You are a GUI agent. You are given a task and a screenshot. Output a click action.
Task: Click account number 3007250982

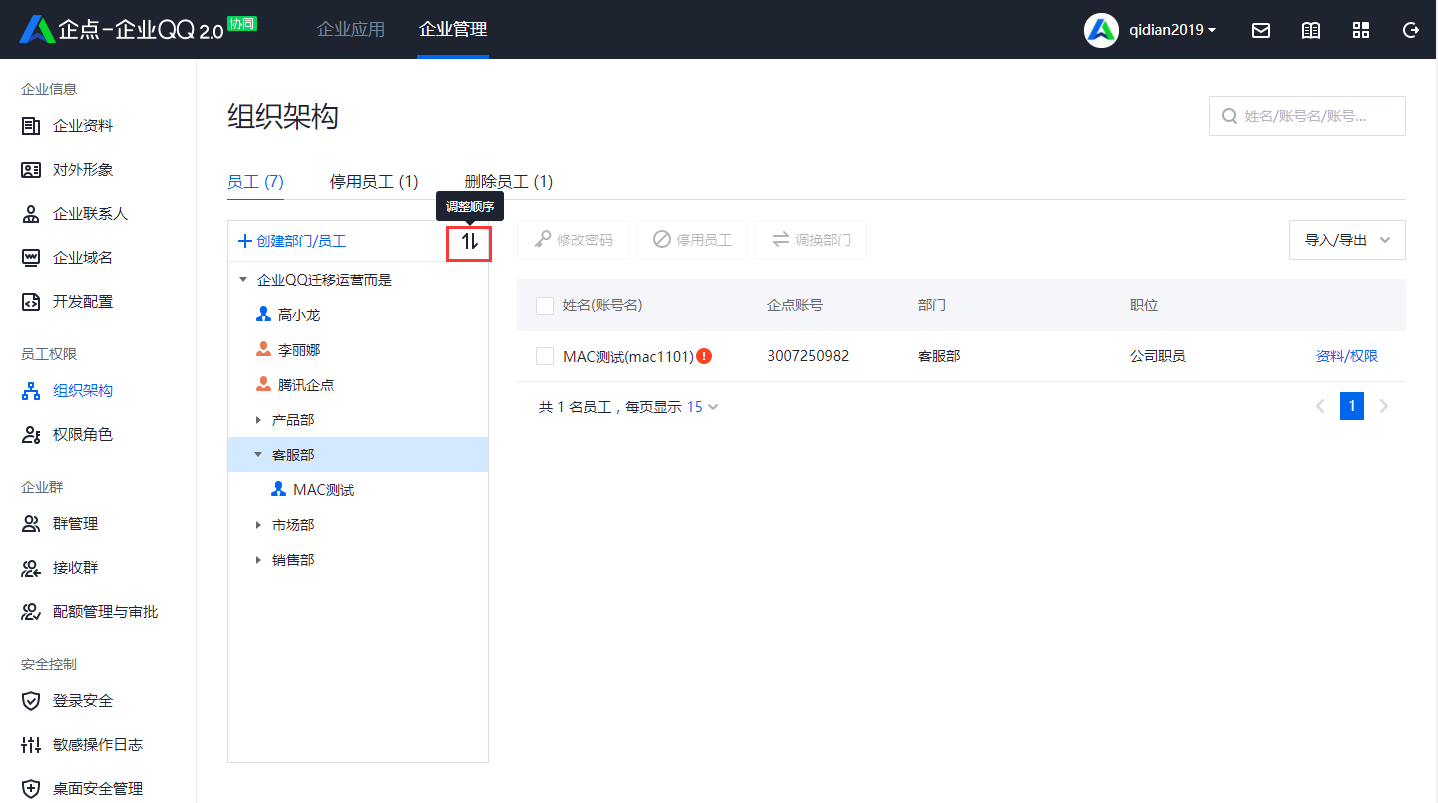[808, 356]
